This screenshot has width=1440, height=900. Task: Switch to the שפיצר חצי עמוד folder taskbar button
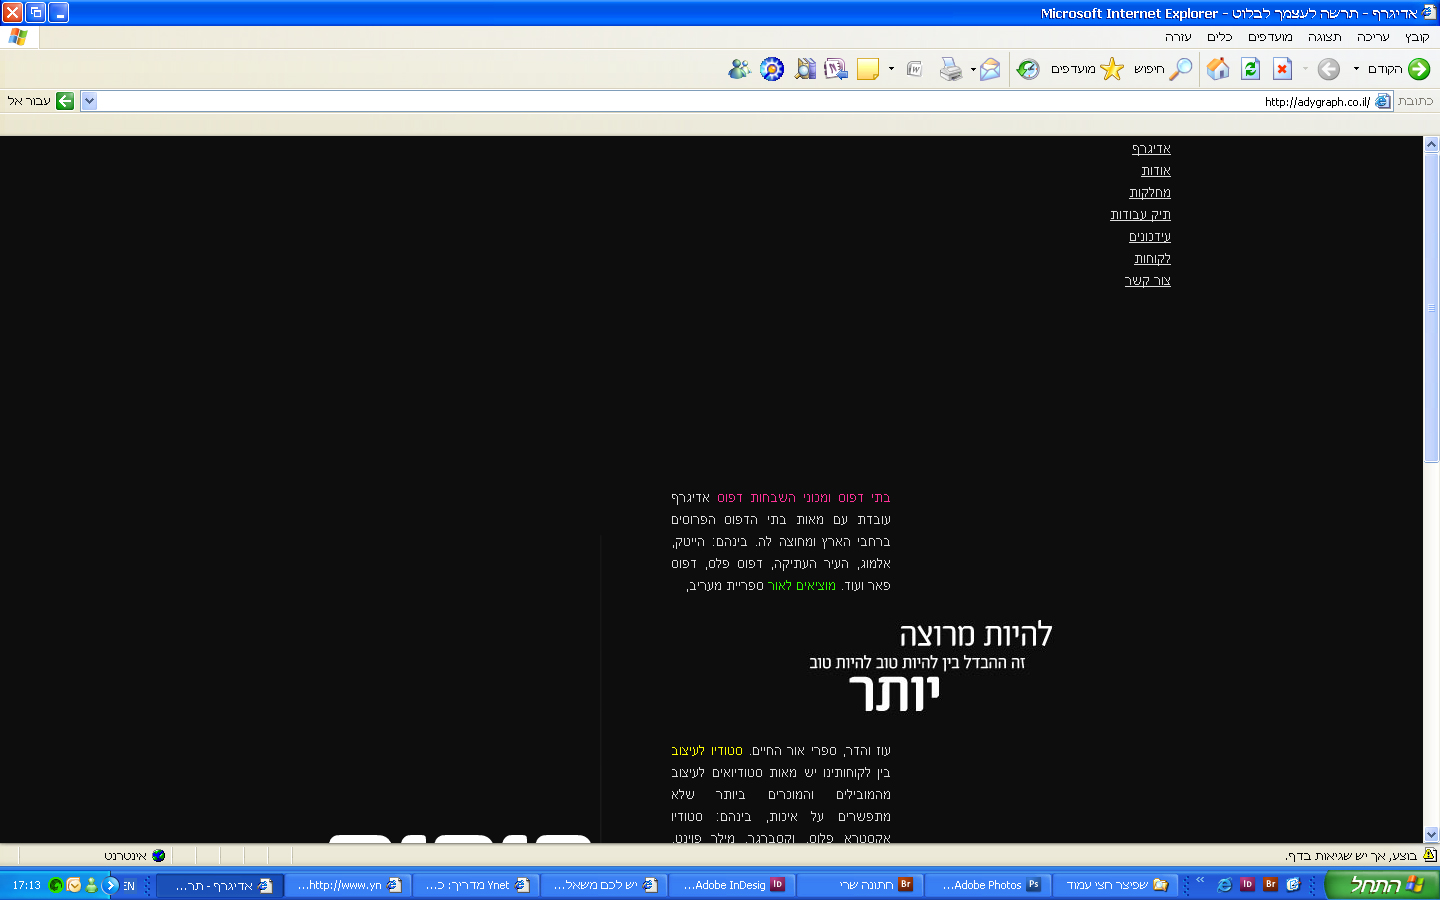coord(1114,885)
